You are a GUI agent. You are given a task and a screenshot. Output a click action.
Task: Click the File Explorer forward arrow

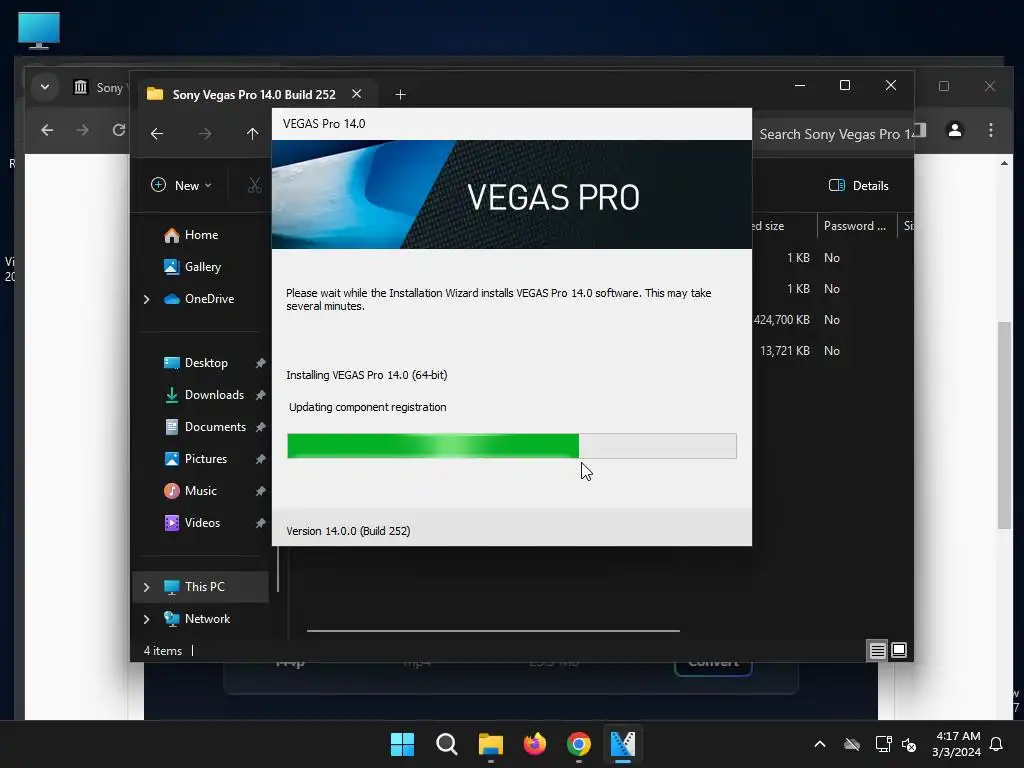pyautogui.click(x=205, y=134)
